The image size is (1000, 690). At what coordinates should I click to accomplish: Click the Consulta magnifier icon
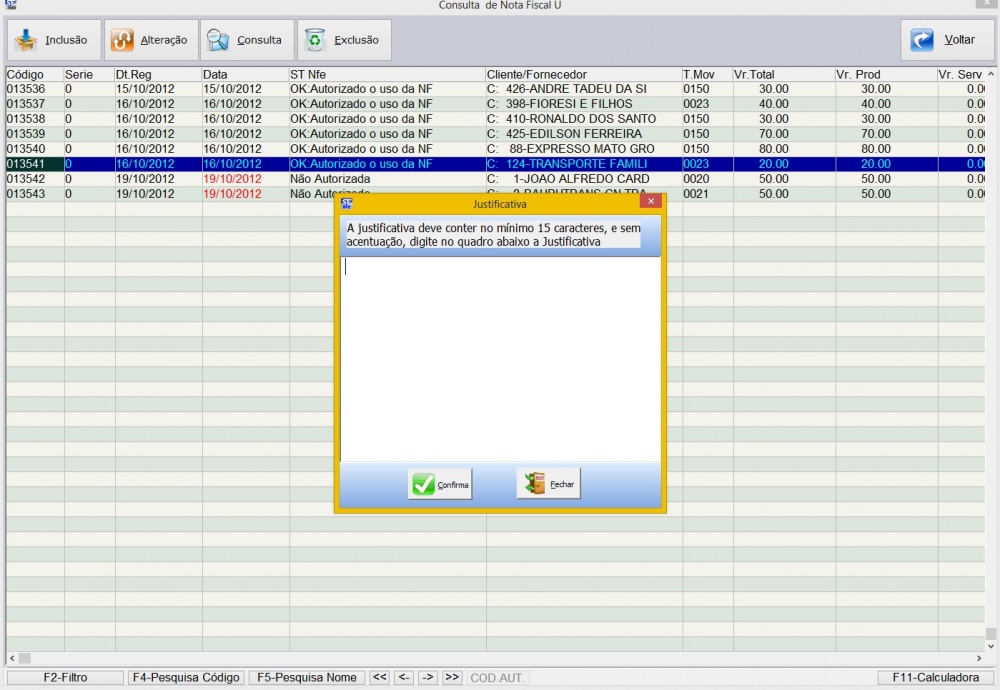point(219,41)
